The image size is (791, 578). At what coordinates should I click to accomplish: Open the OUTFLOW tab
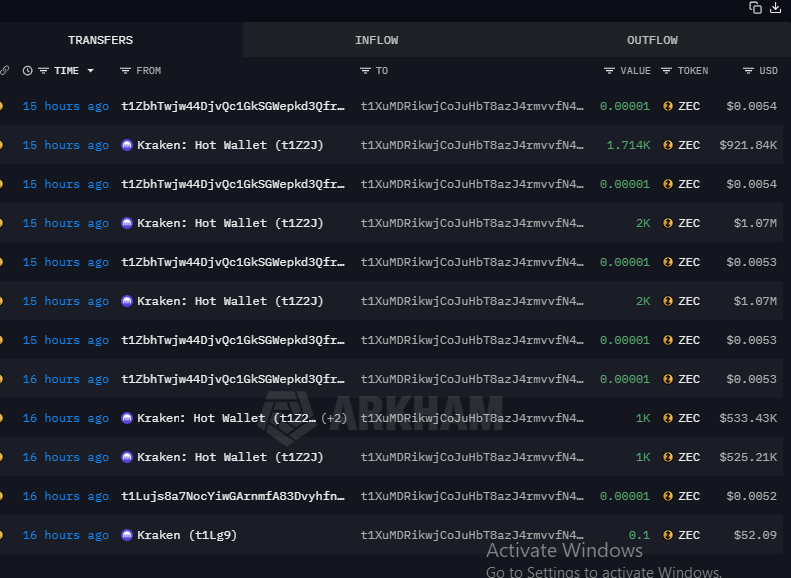coord(652,40)
